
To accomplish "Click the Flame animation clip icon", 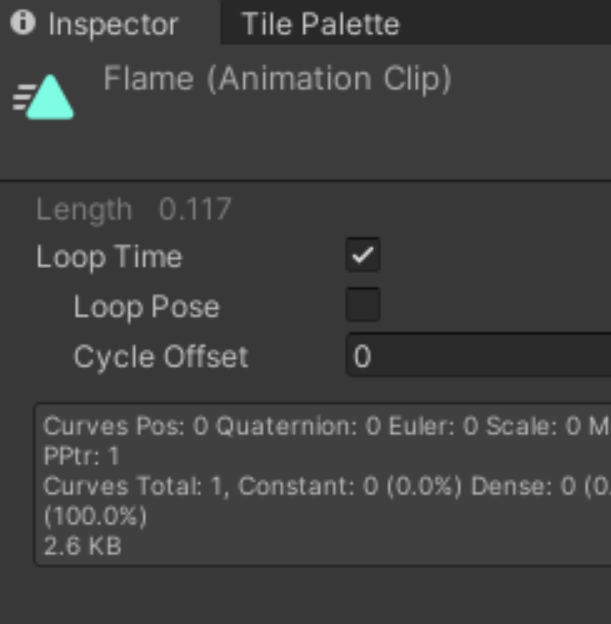I will pyautogui.click(x=44, y=98).
